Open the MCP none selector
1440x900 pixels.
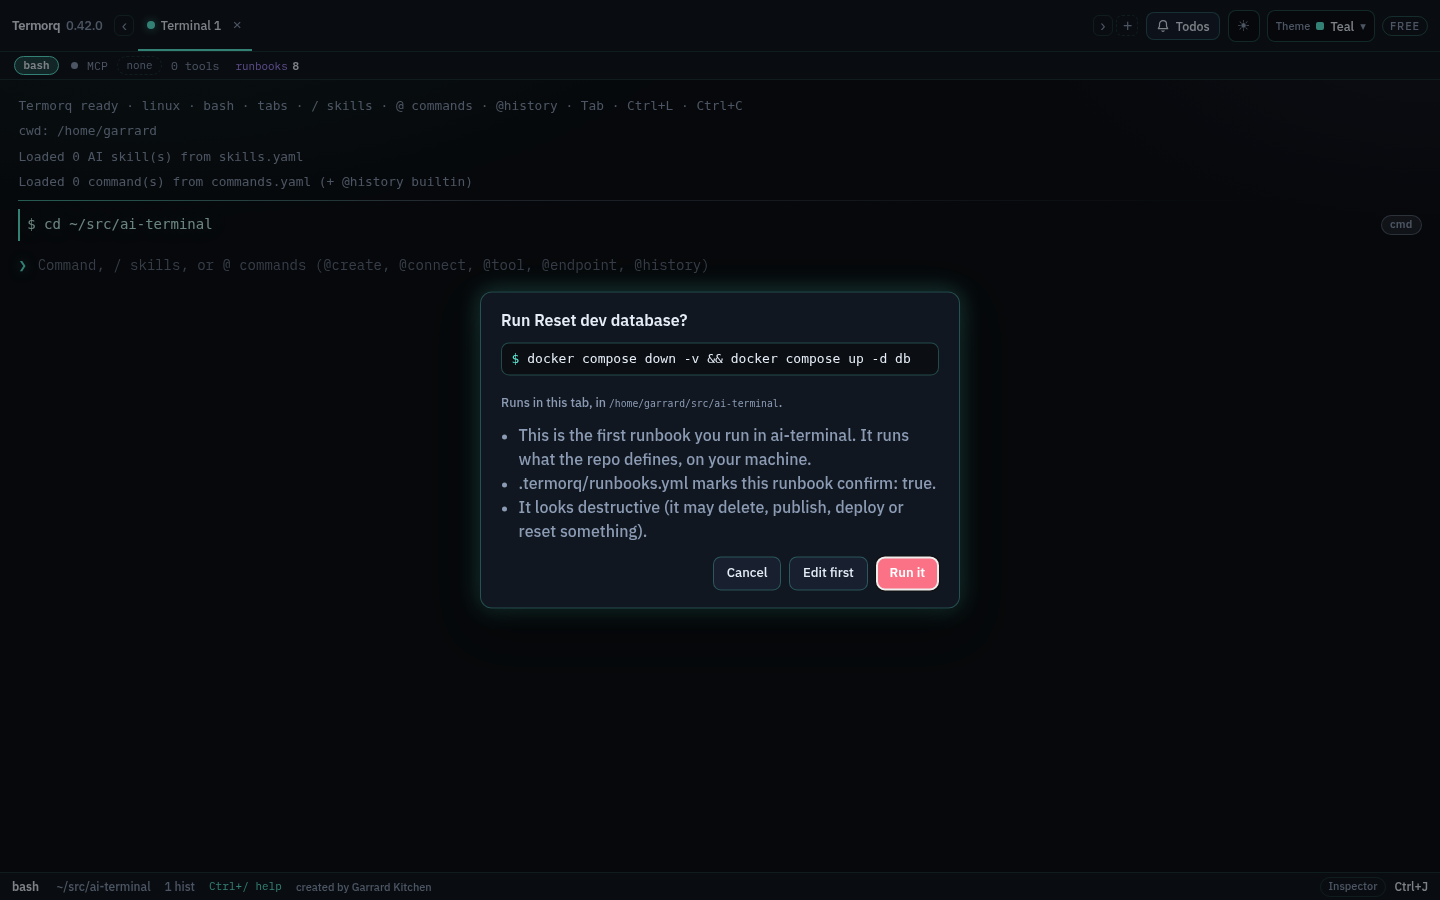point(139,66)
